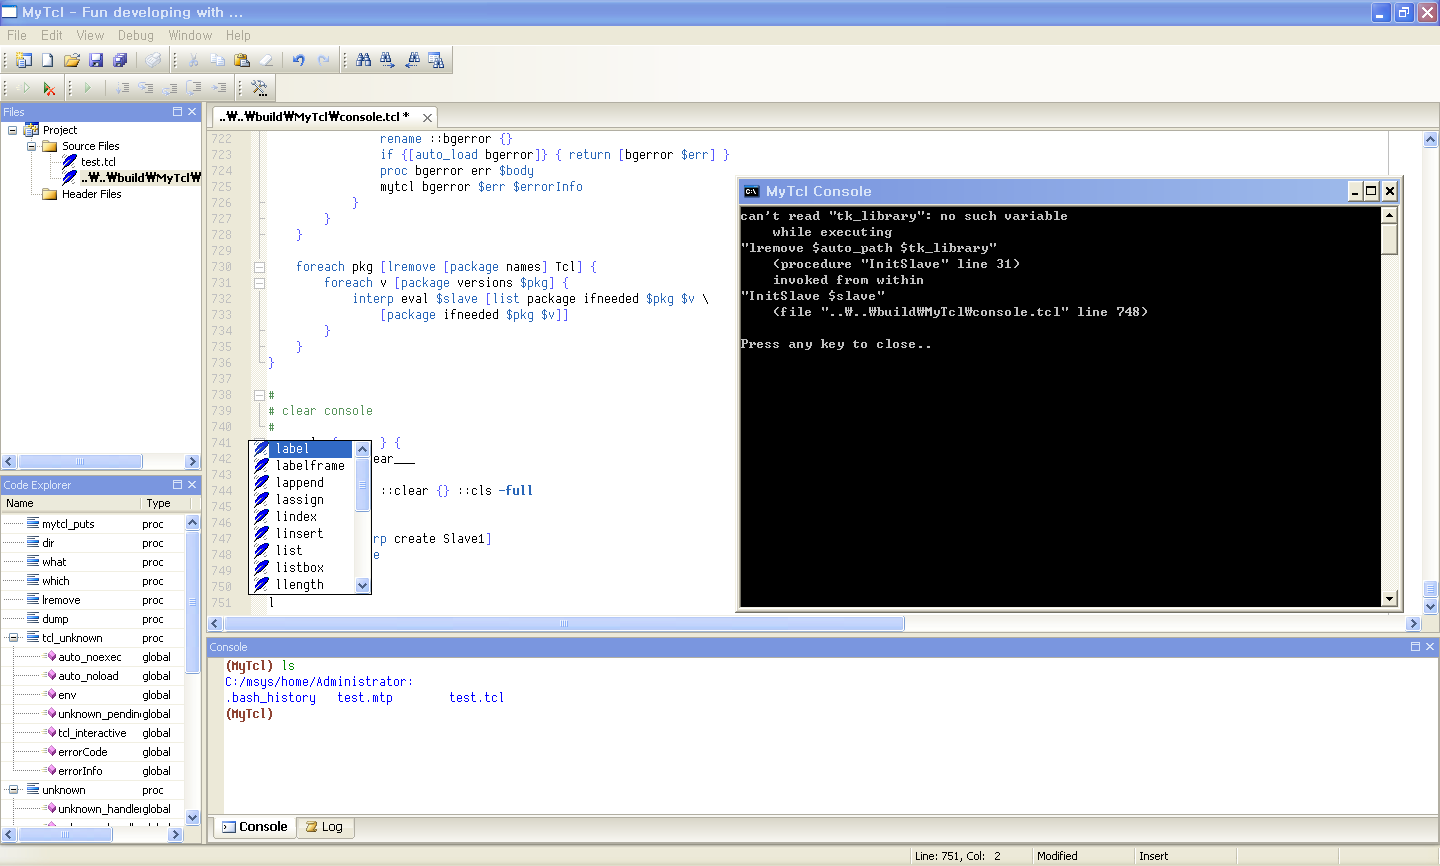Close the Files panel
This screenshot has width=1440, height=866.
(x=192, y=112)
